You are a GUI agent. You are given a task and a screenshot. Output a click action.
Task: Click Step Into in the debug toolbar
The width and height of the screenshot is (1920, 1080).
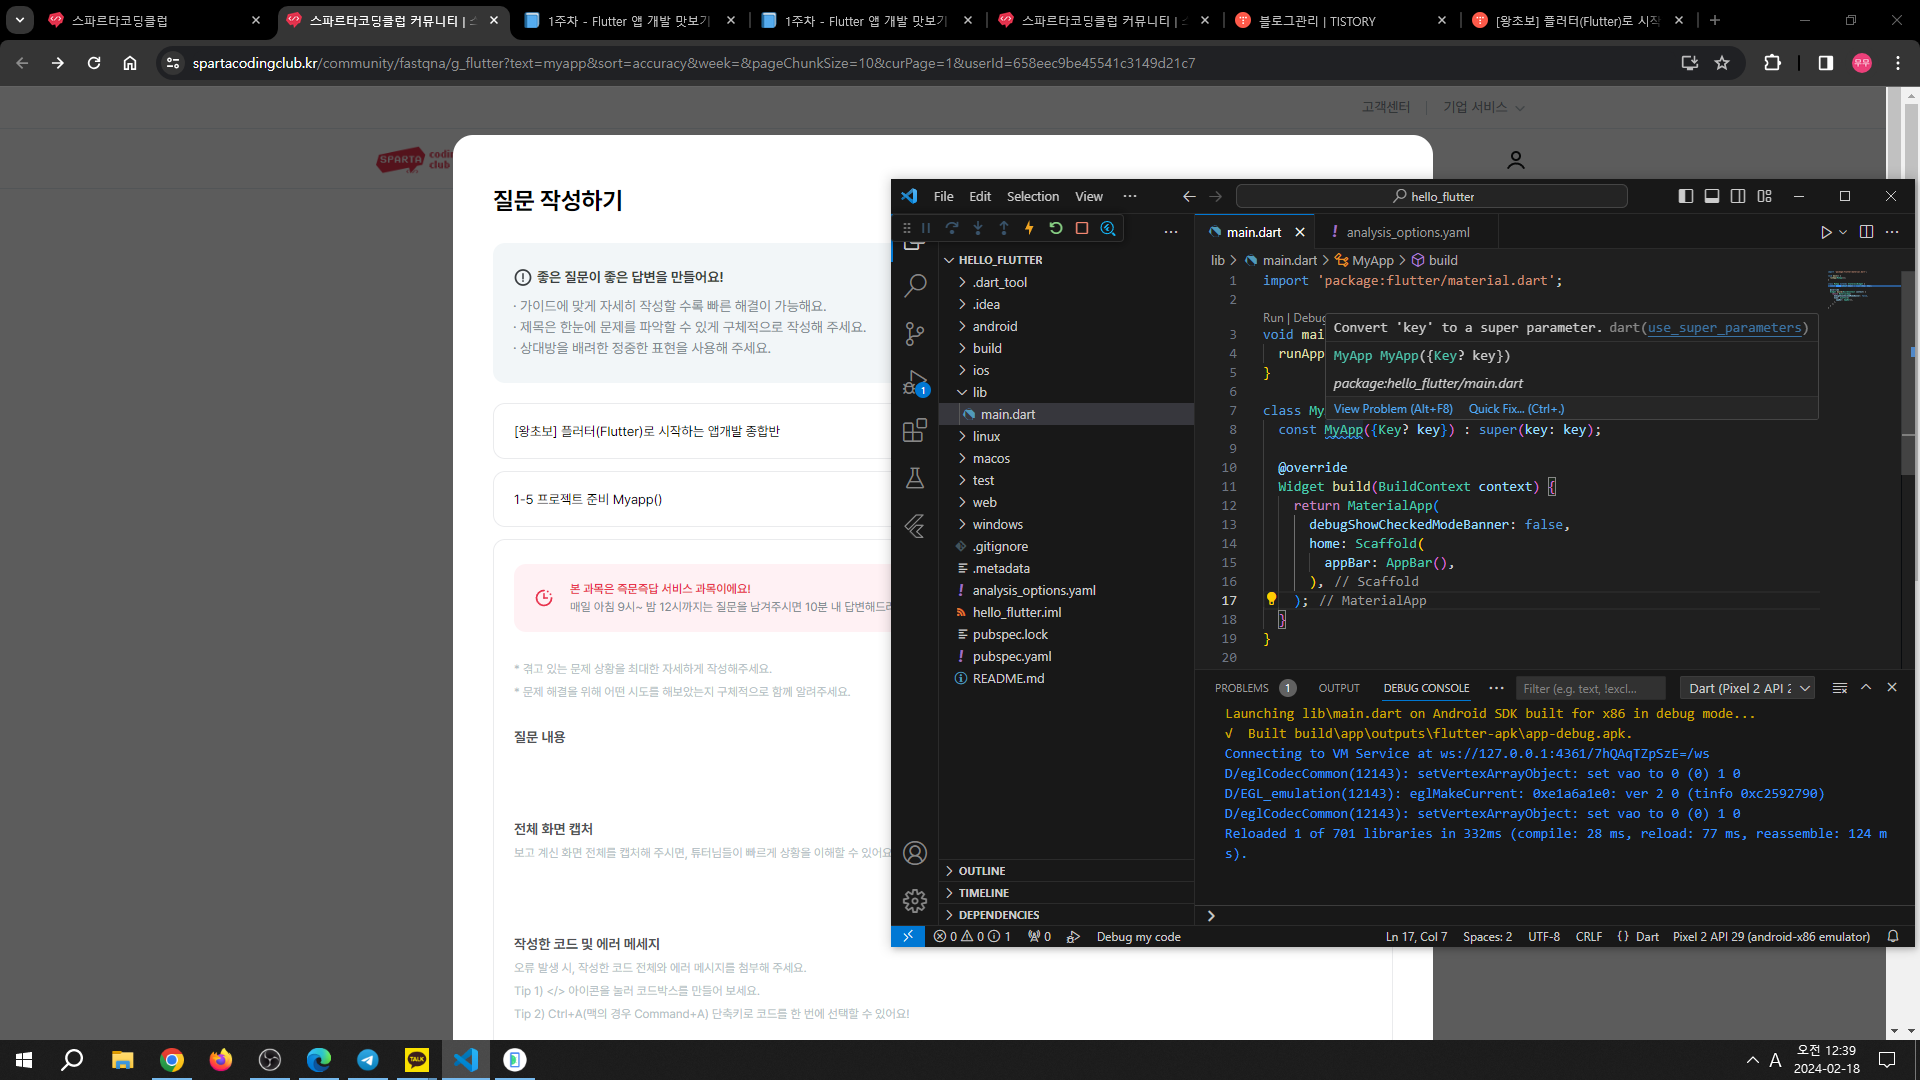[978, 229]
